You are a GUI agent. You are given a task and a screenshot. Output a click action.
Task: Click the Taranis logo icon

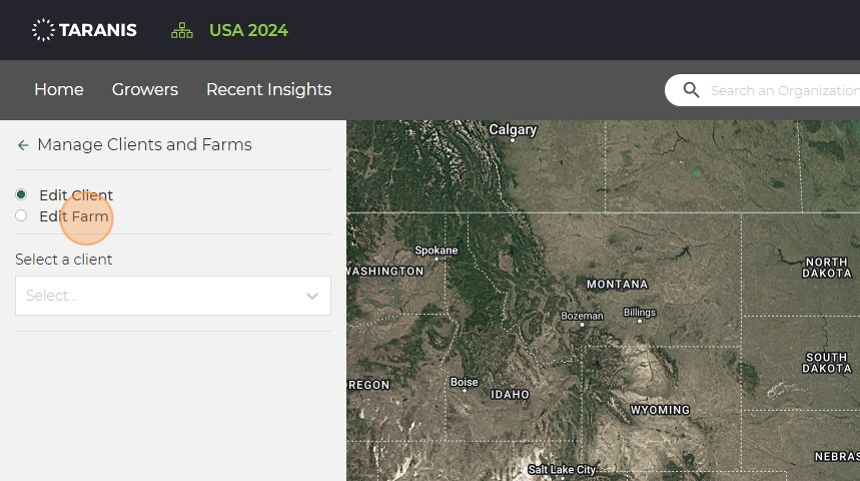click(43, 30)
